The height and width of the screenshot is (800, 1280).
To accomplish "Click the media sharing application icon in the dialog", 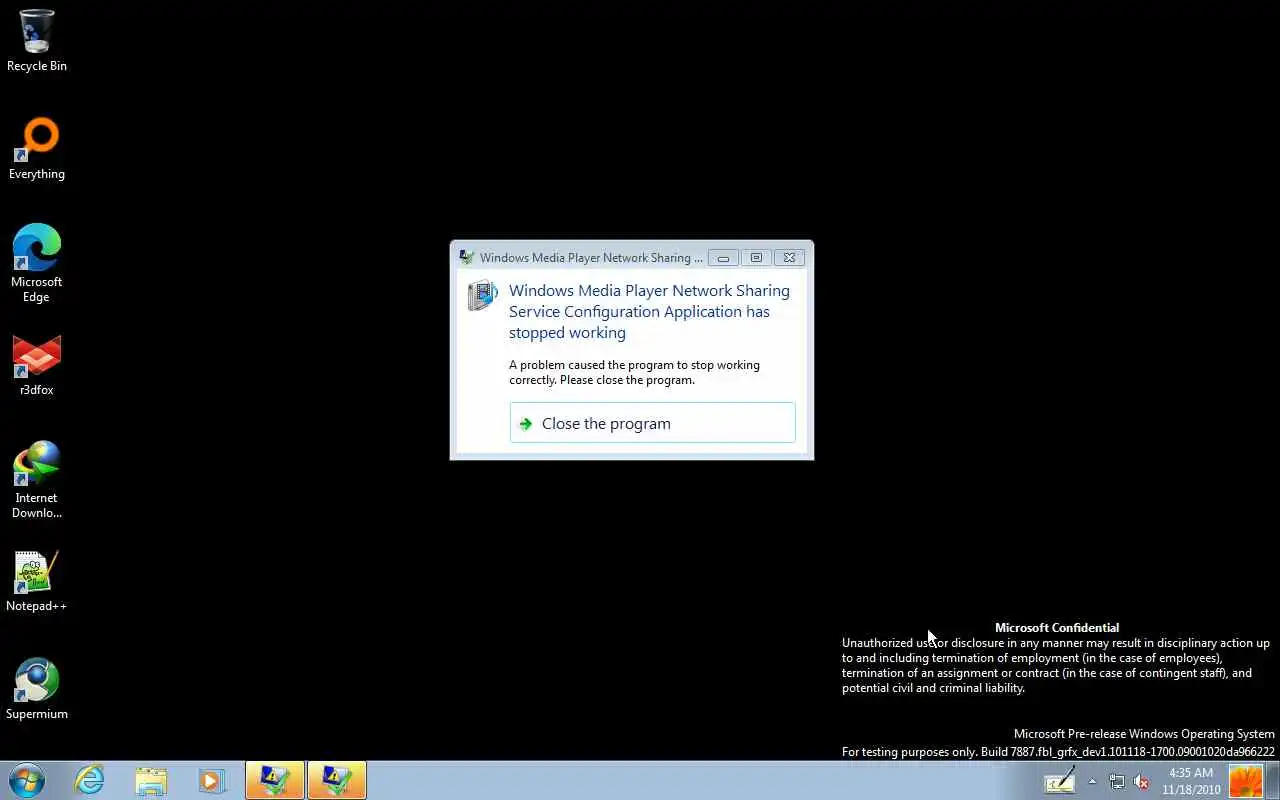I will [x=483, y=295].
